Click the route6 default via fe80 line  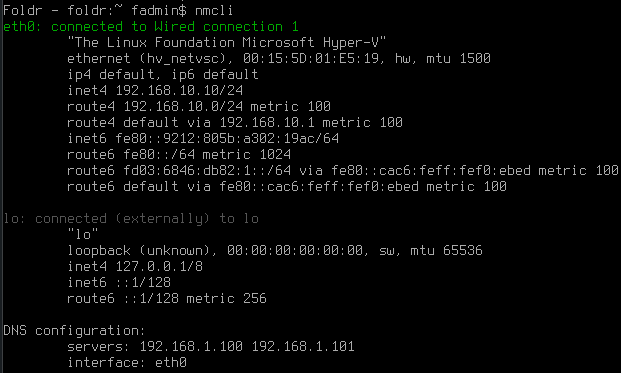287,186
